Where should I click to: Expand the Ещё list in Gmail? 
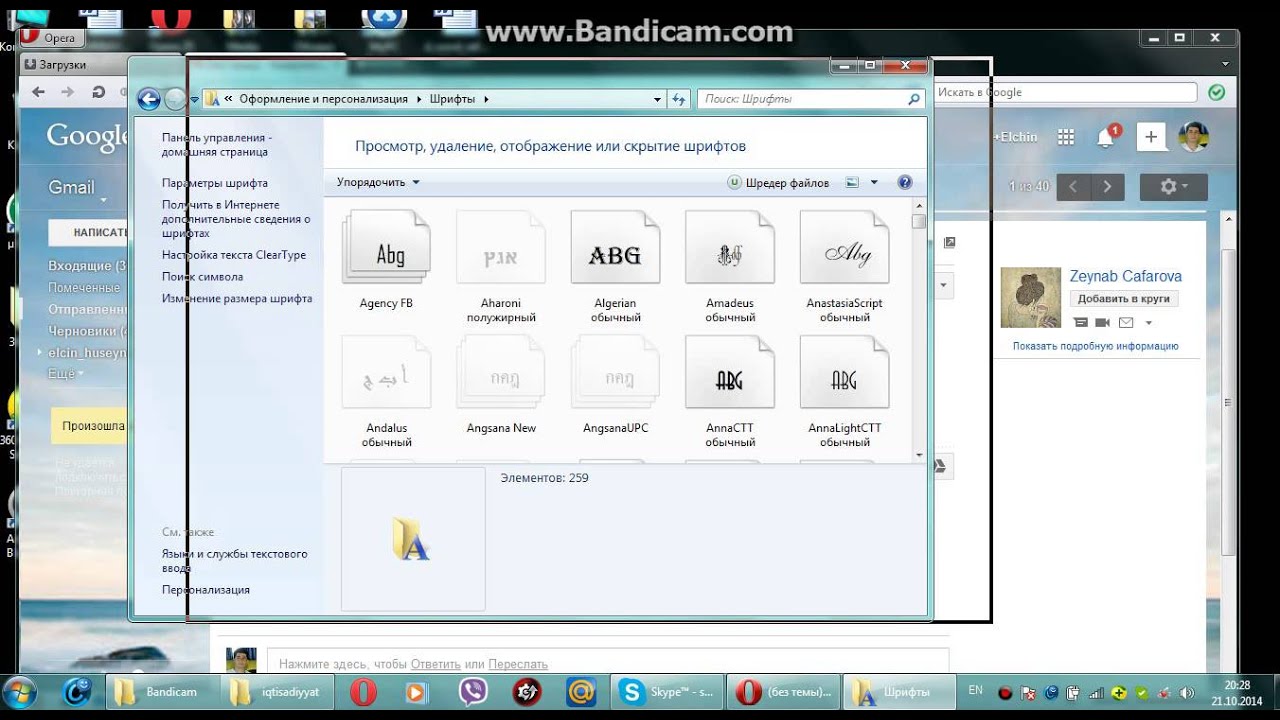point(66,373)
